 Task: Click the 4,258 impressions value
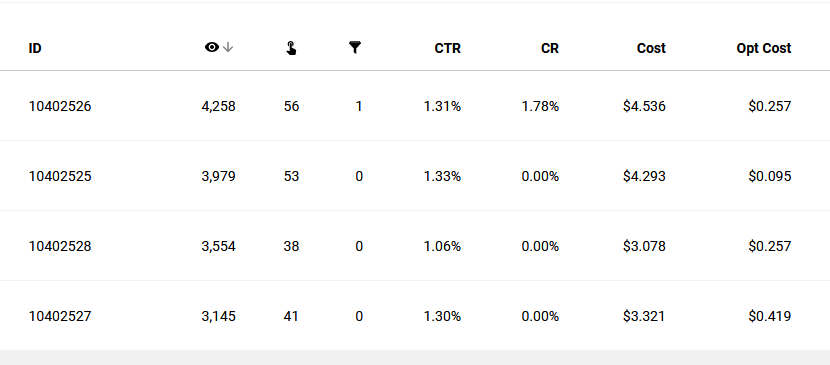(x=219, y=106)
